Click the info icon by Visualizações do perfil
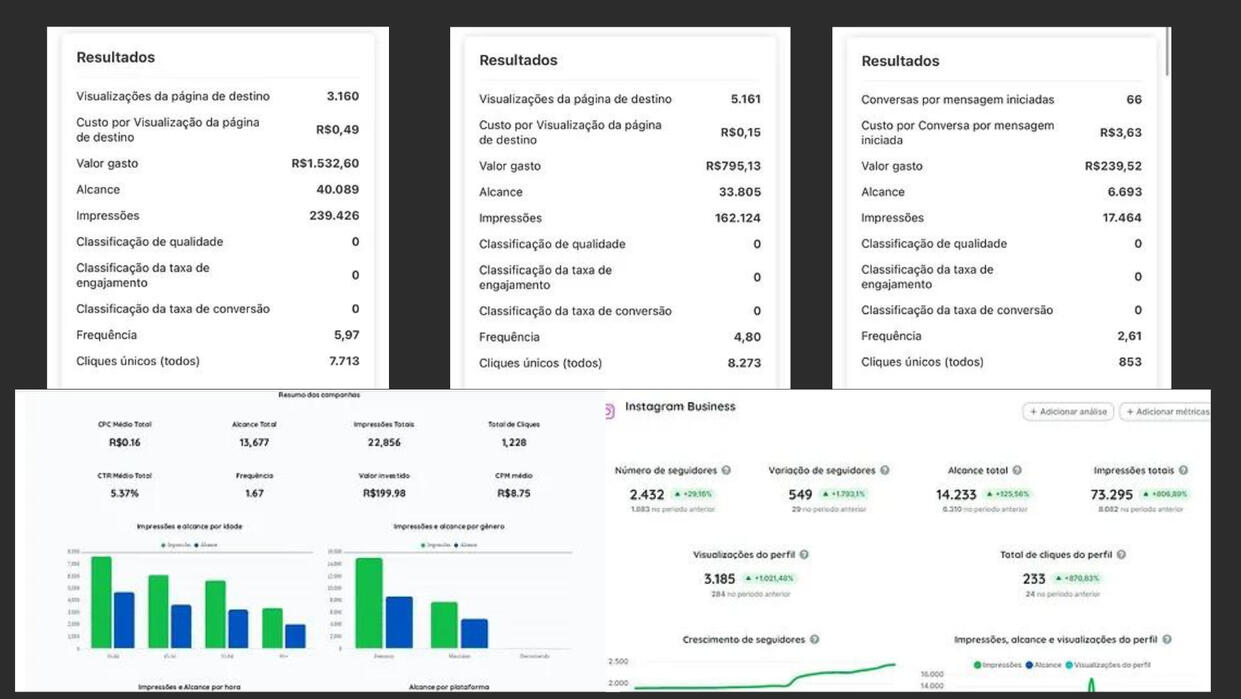The image size is (1241, 699). [804, 554]
